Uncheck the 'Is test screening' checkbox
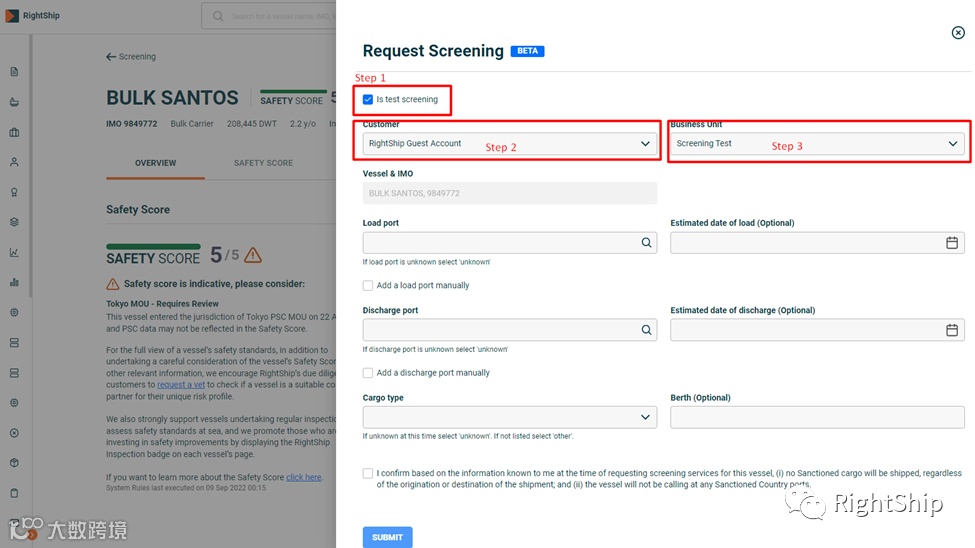This screenshot has height=548, width=975. tap(368, 100)
